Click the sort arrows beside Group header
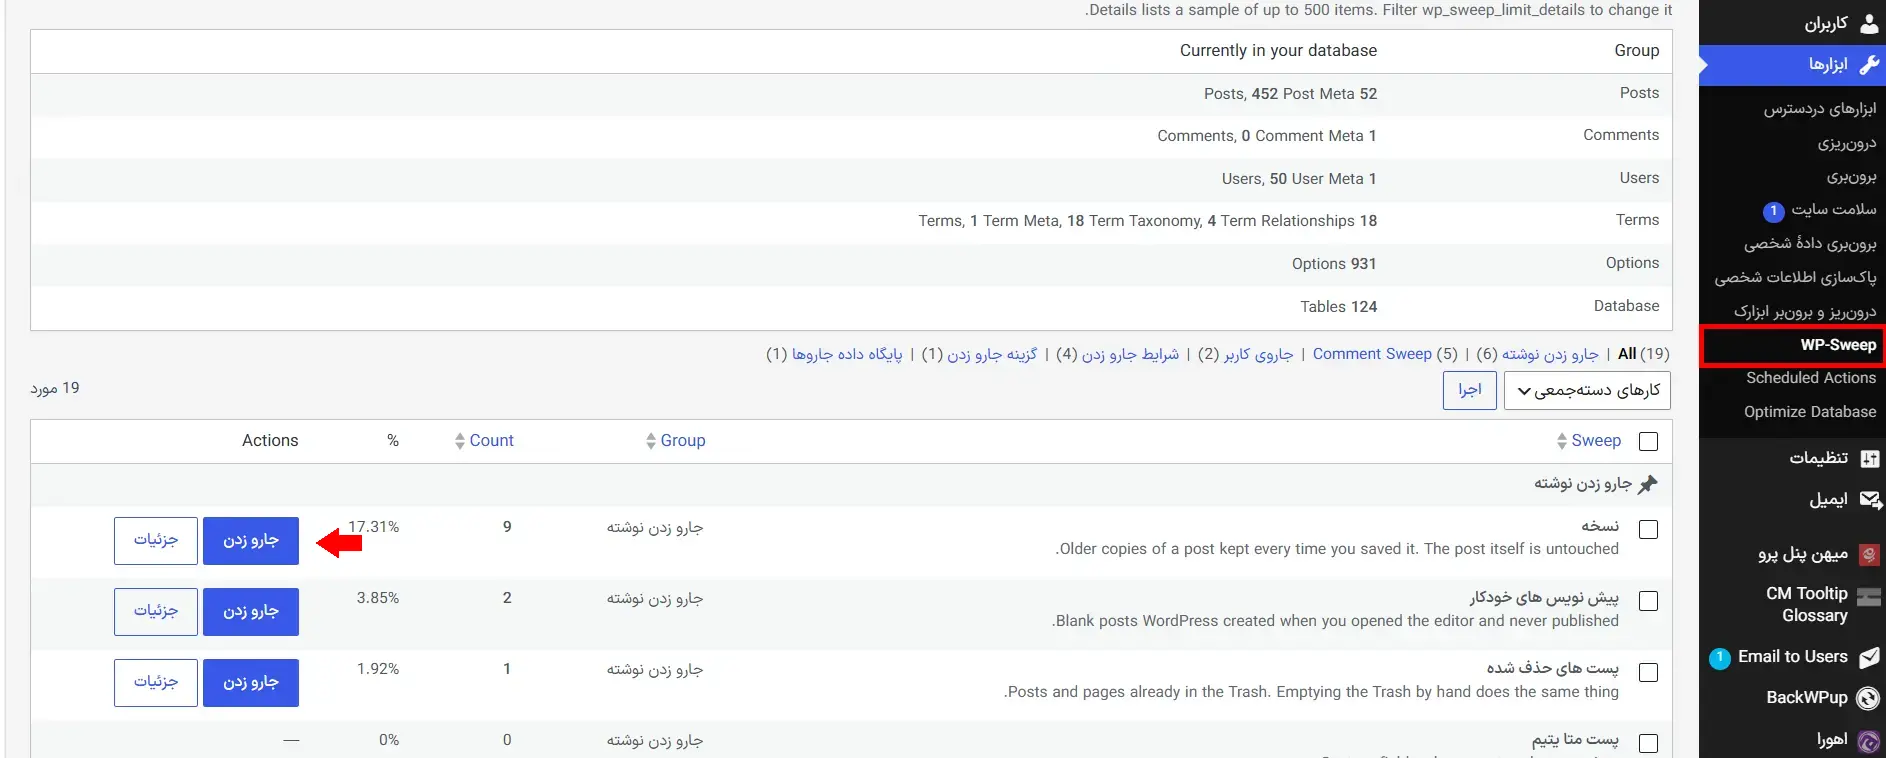The image size is (1886, 758). tap(651, 441)
